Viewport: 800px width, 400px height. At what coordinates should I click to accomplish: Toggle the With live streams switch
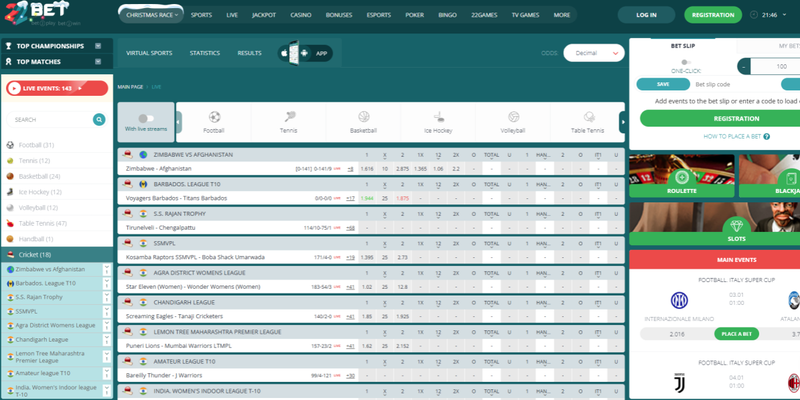(146, 118)
